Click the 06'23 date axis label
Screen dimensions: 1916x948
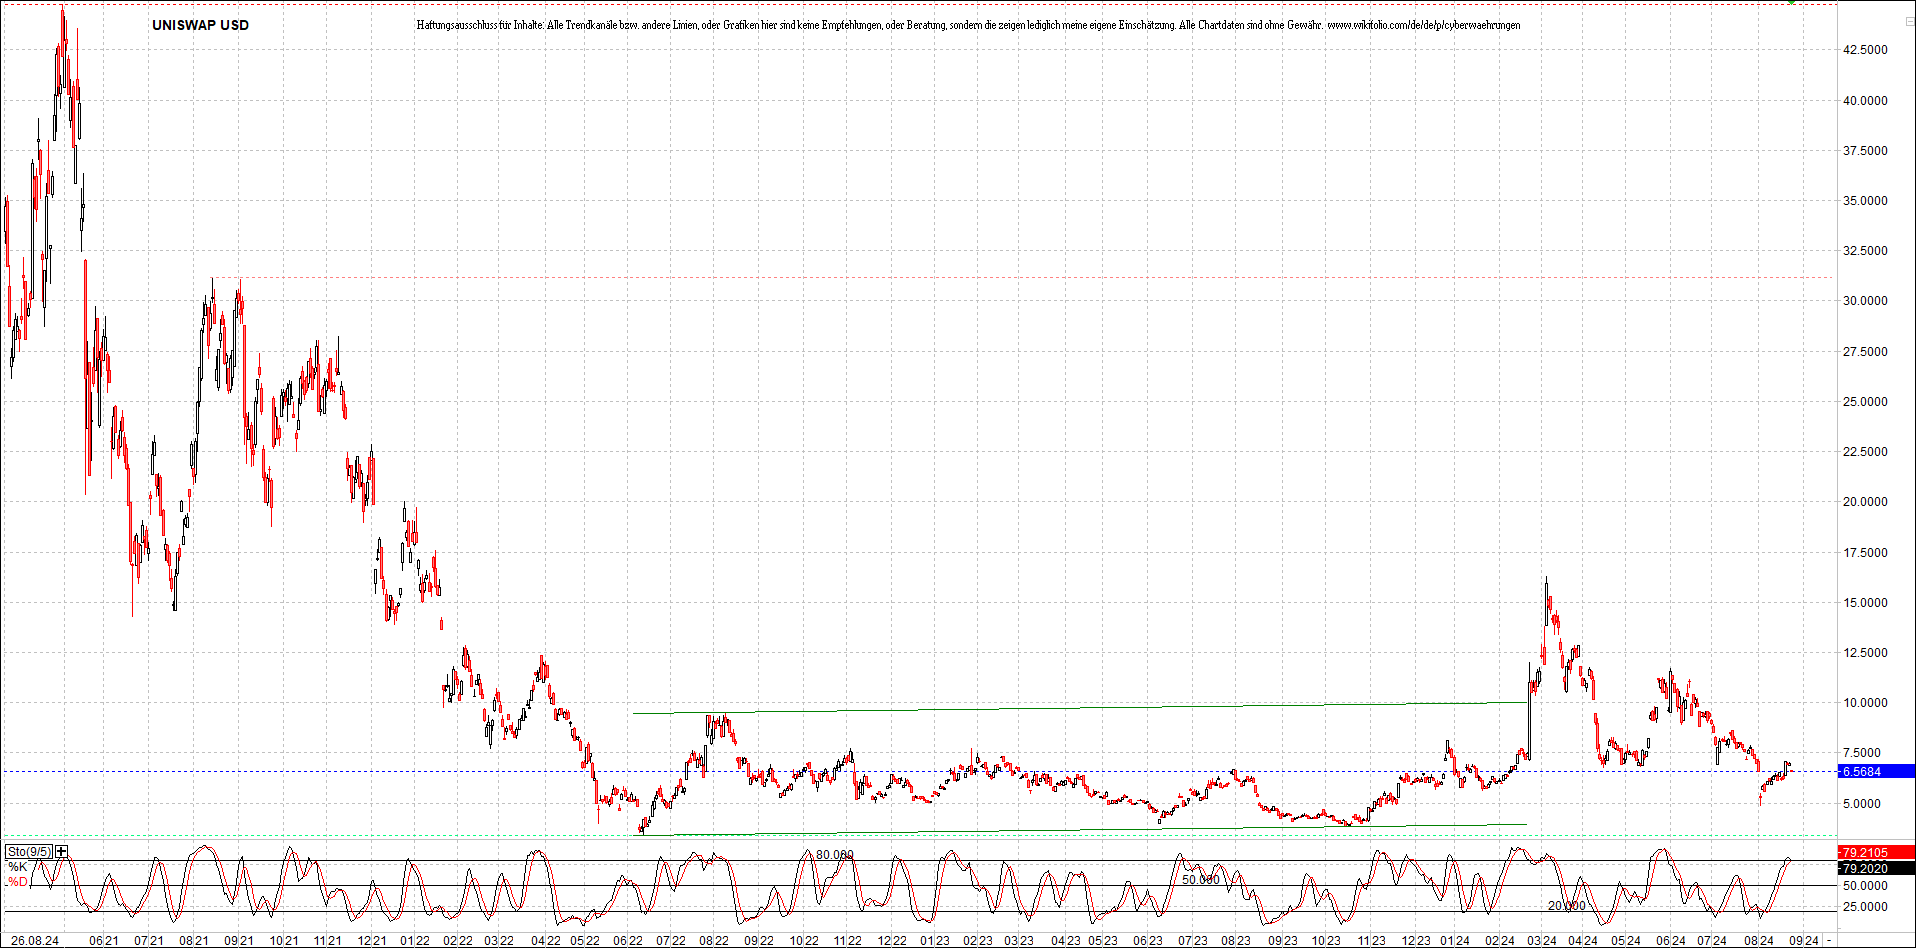click(1148, 941)
